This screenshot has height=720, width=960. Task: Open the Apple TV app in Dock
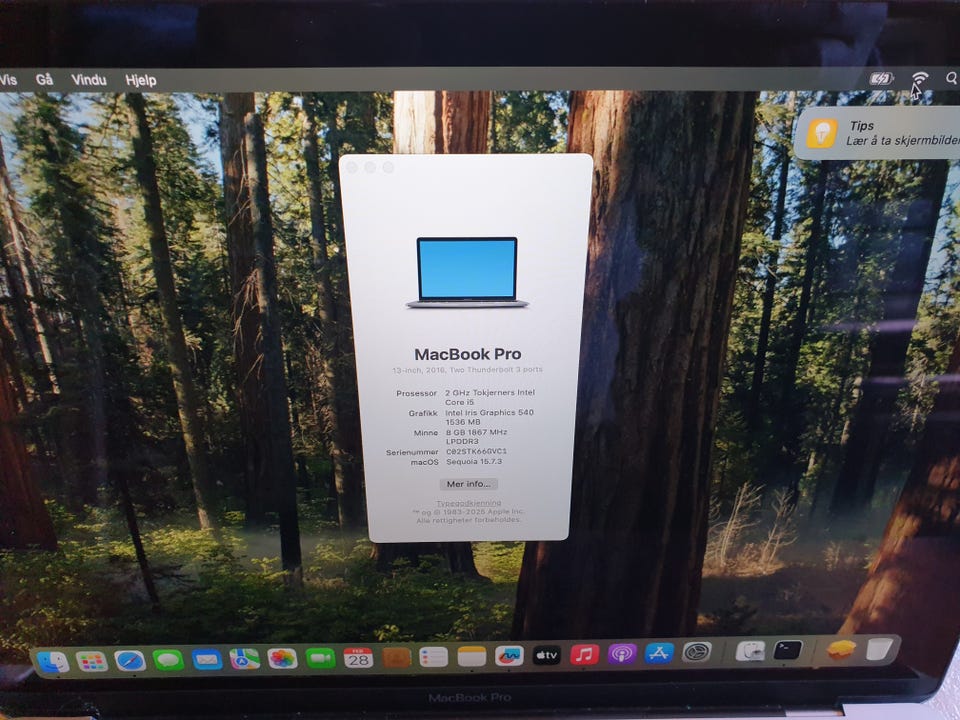[x=547, y=656]
